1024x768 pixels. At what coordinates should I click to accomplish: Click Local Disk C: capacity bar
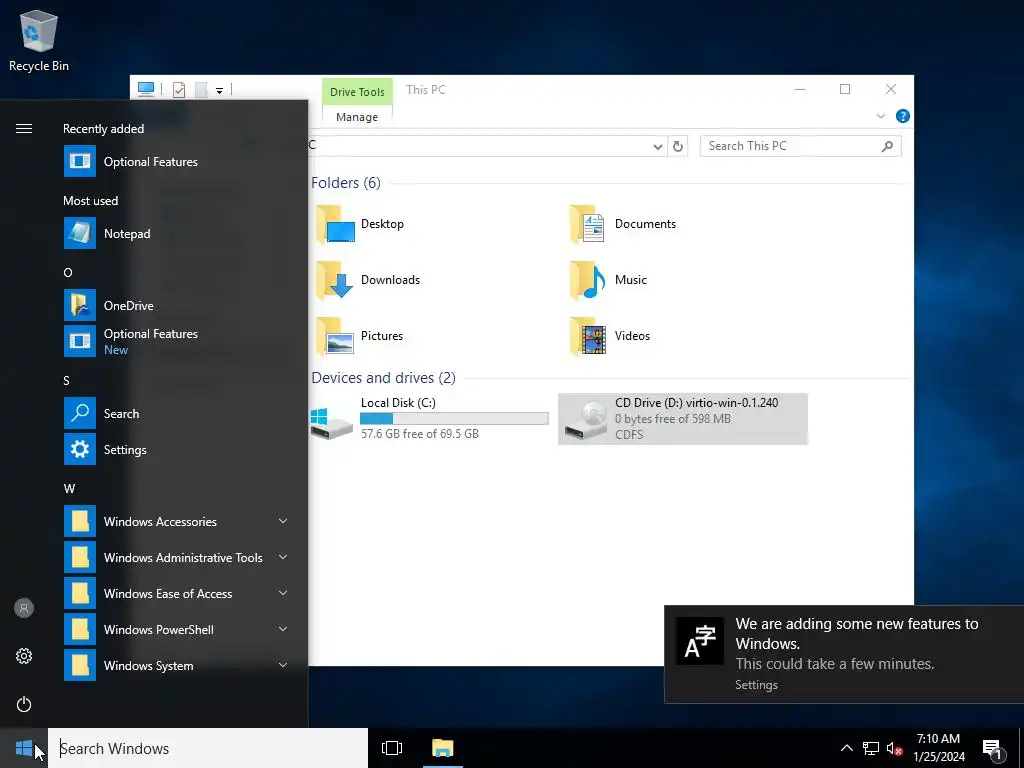(x=454, y=419)
